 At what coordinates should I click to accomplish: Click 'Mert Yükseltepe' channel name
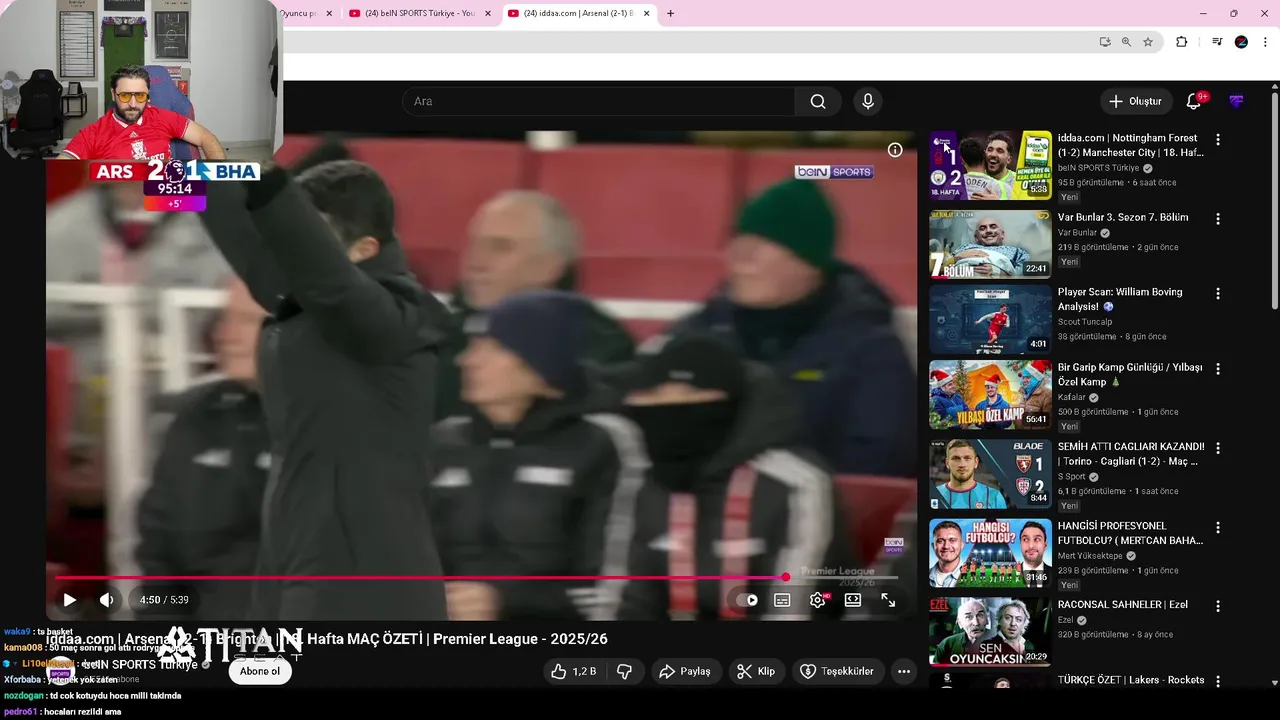[x=1090, y=556]
